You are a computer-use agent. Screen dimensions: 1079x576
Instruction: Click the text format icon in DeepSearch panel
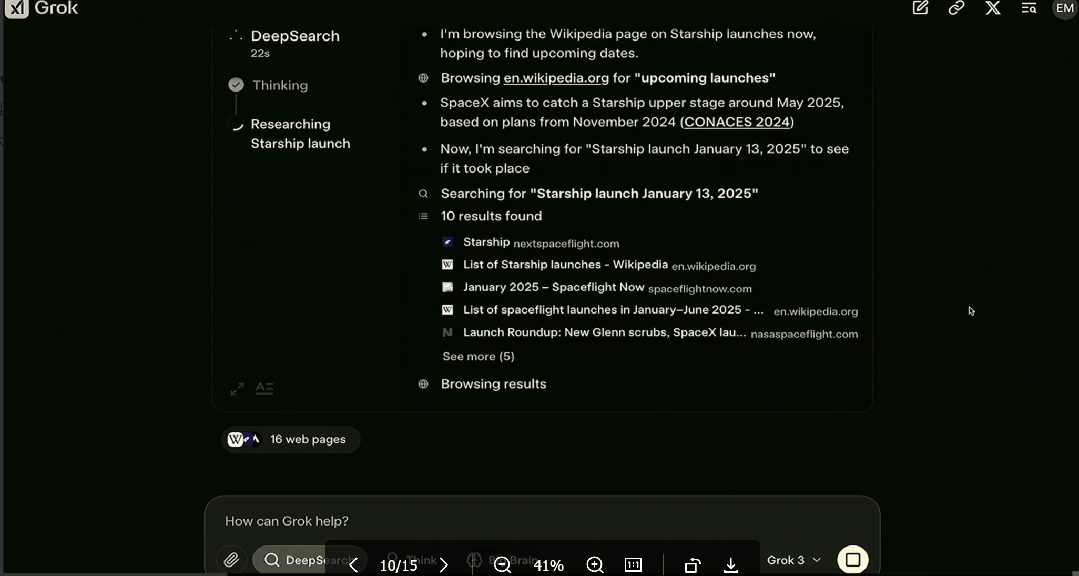(264, 389)
